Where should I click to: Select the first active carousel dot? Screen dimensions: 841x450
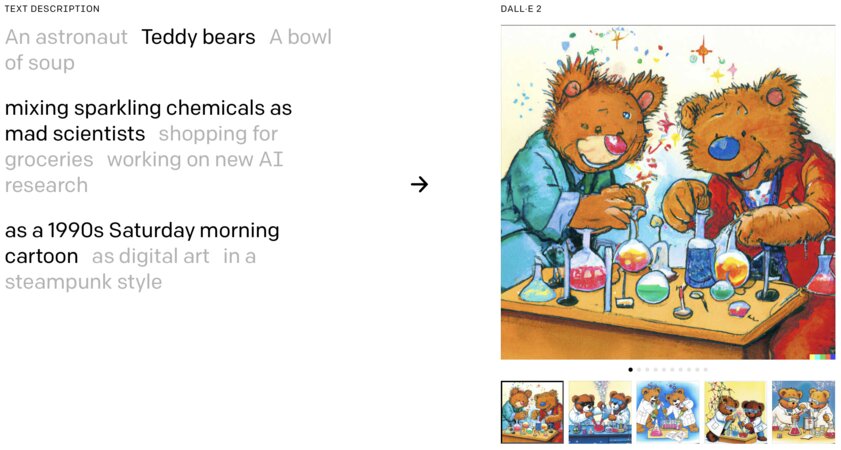(630, 370)
